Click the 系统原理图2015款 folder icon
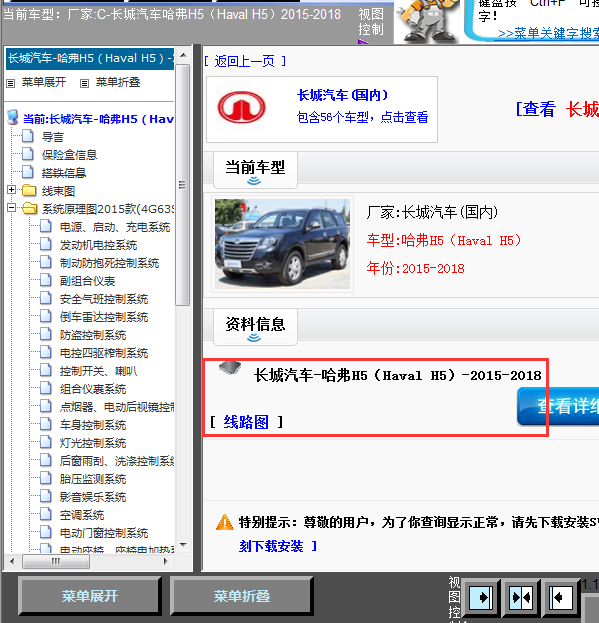 click(x=29, y=208)
